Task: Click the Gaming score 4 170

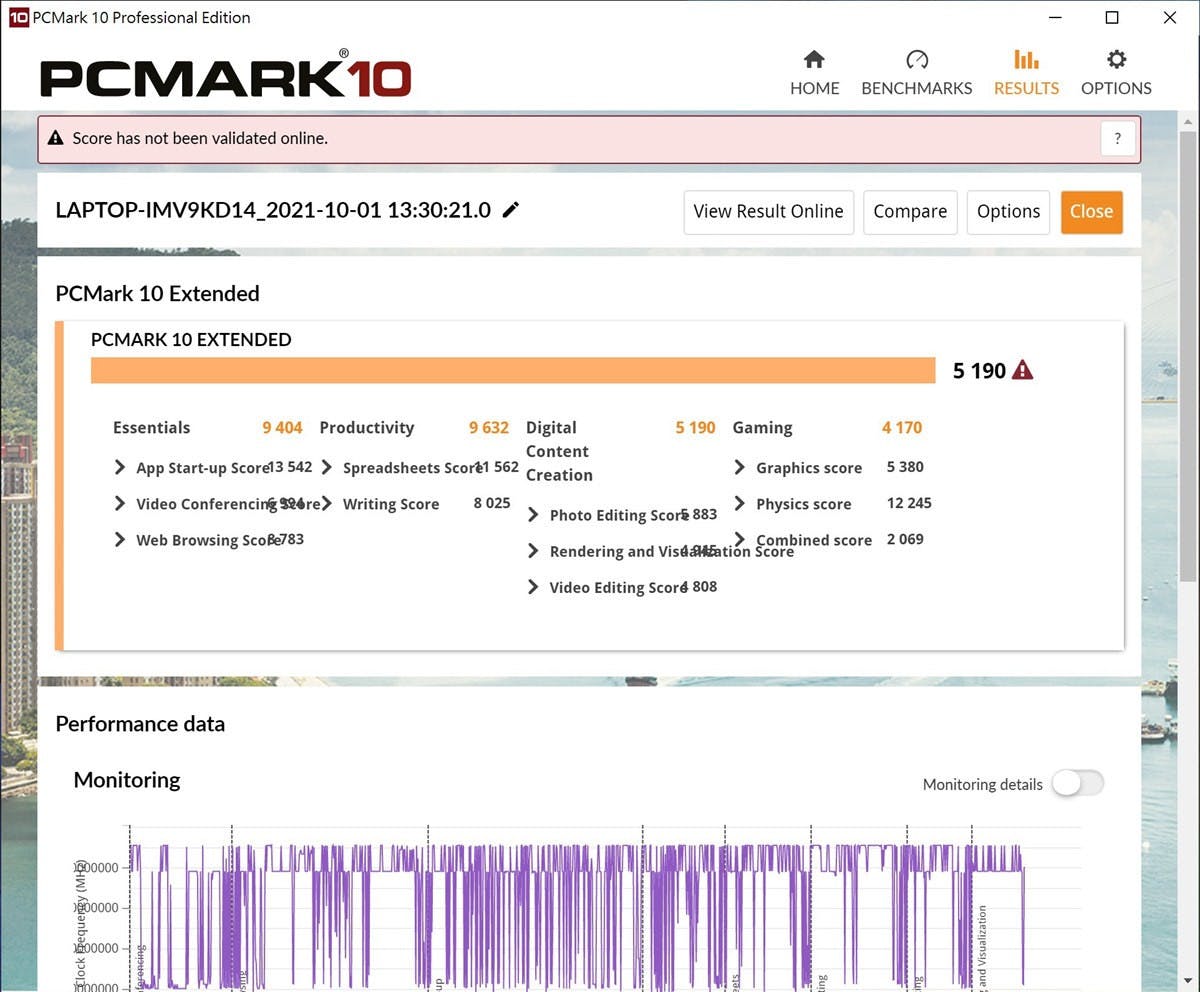Action: [902, 427]
